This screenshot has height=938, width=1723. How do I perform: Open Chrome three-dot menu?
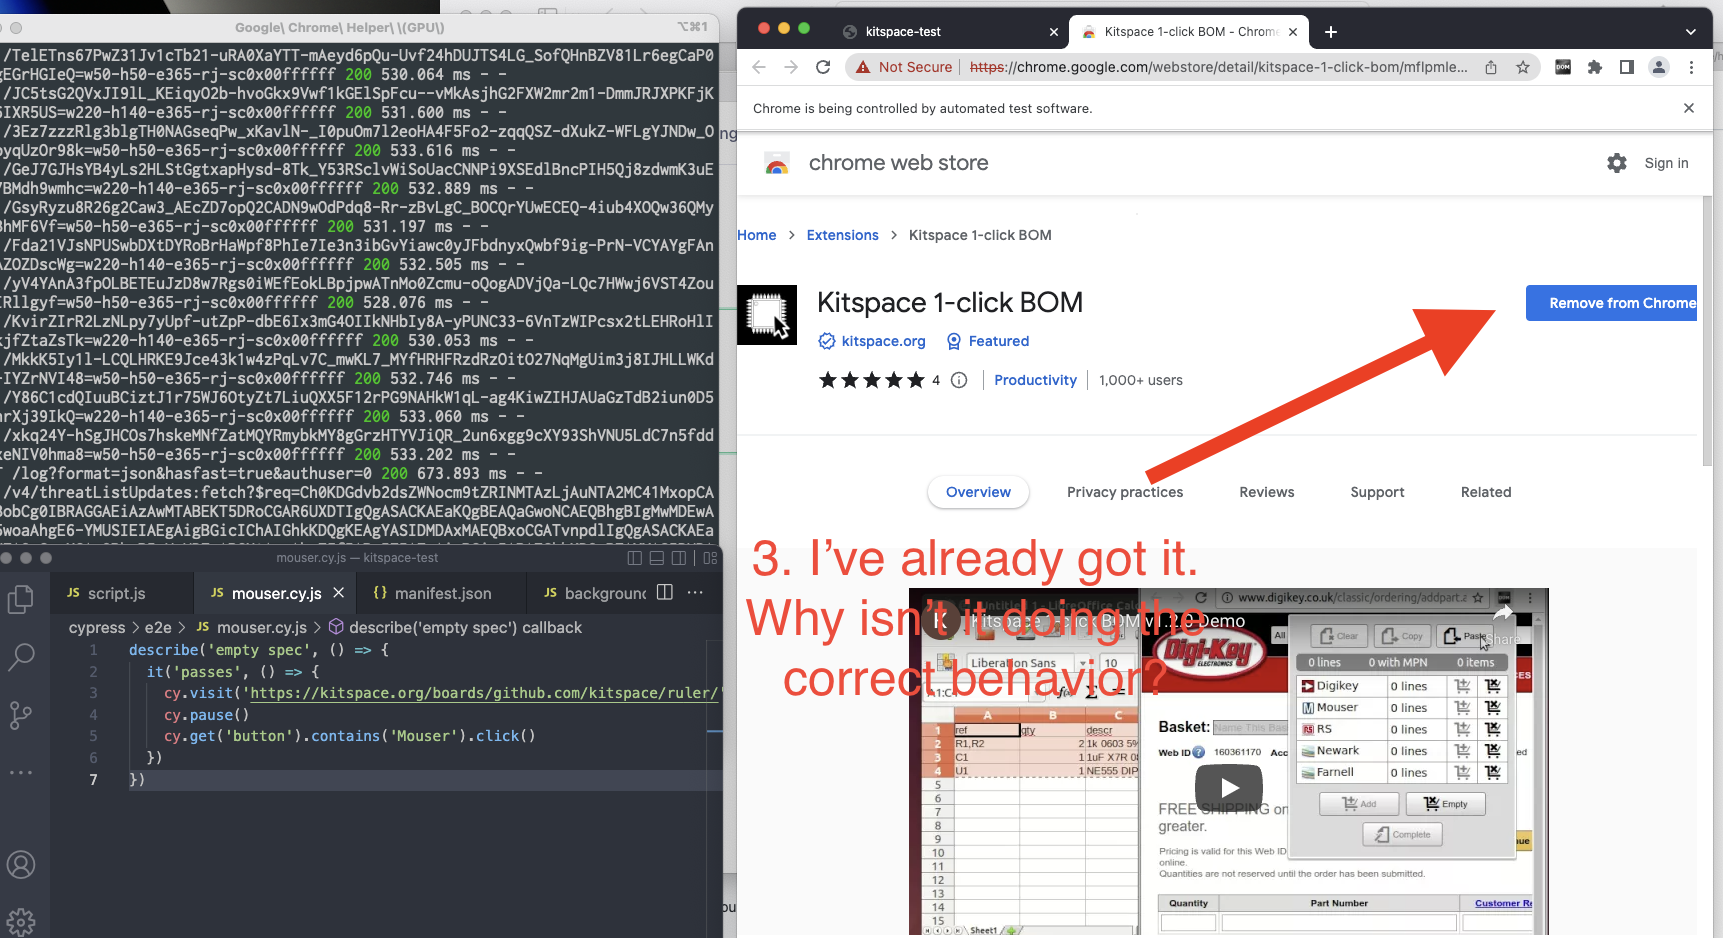click(x=1691, y=67)
